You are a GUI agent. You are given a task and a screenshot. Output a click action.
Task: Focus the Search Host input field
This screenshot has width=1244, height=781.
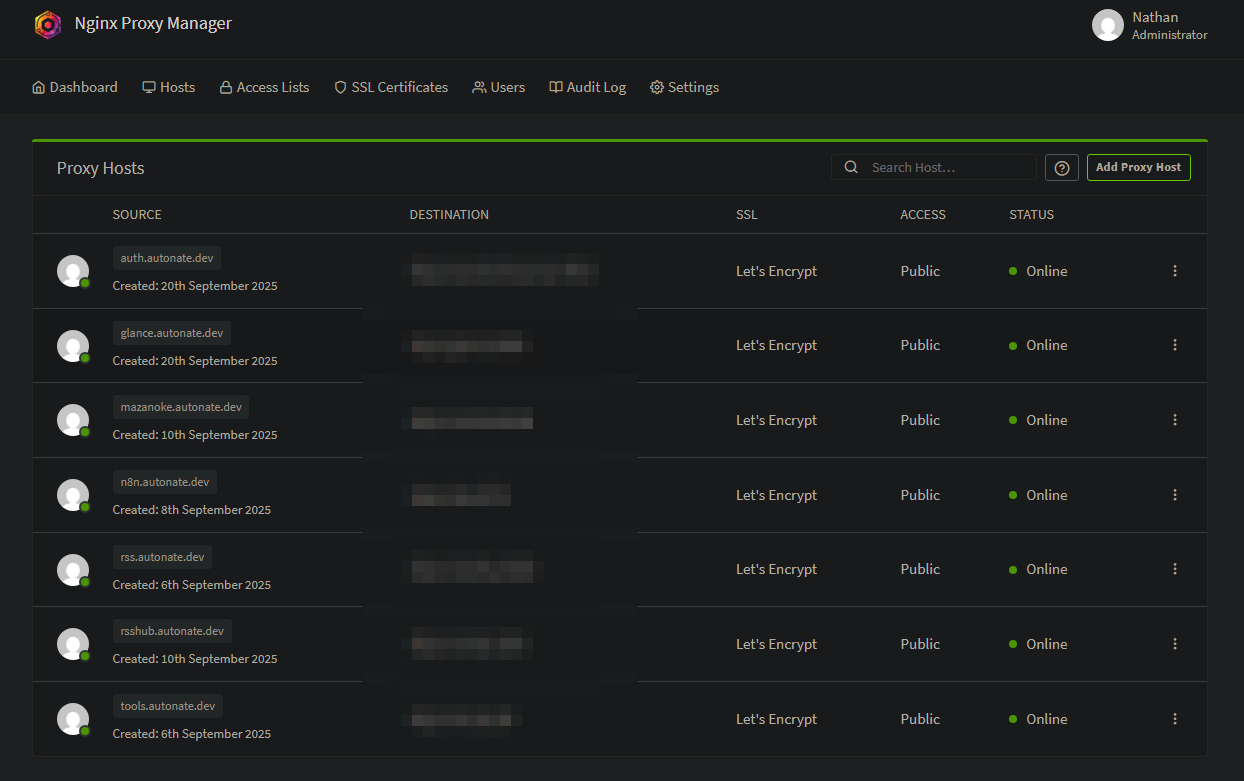coord(945,168)
